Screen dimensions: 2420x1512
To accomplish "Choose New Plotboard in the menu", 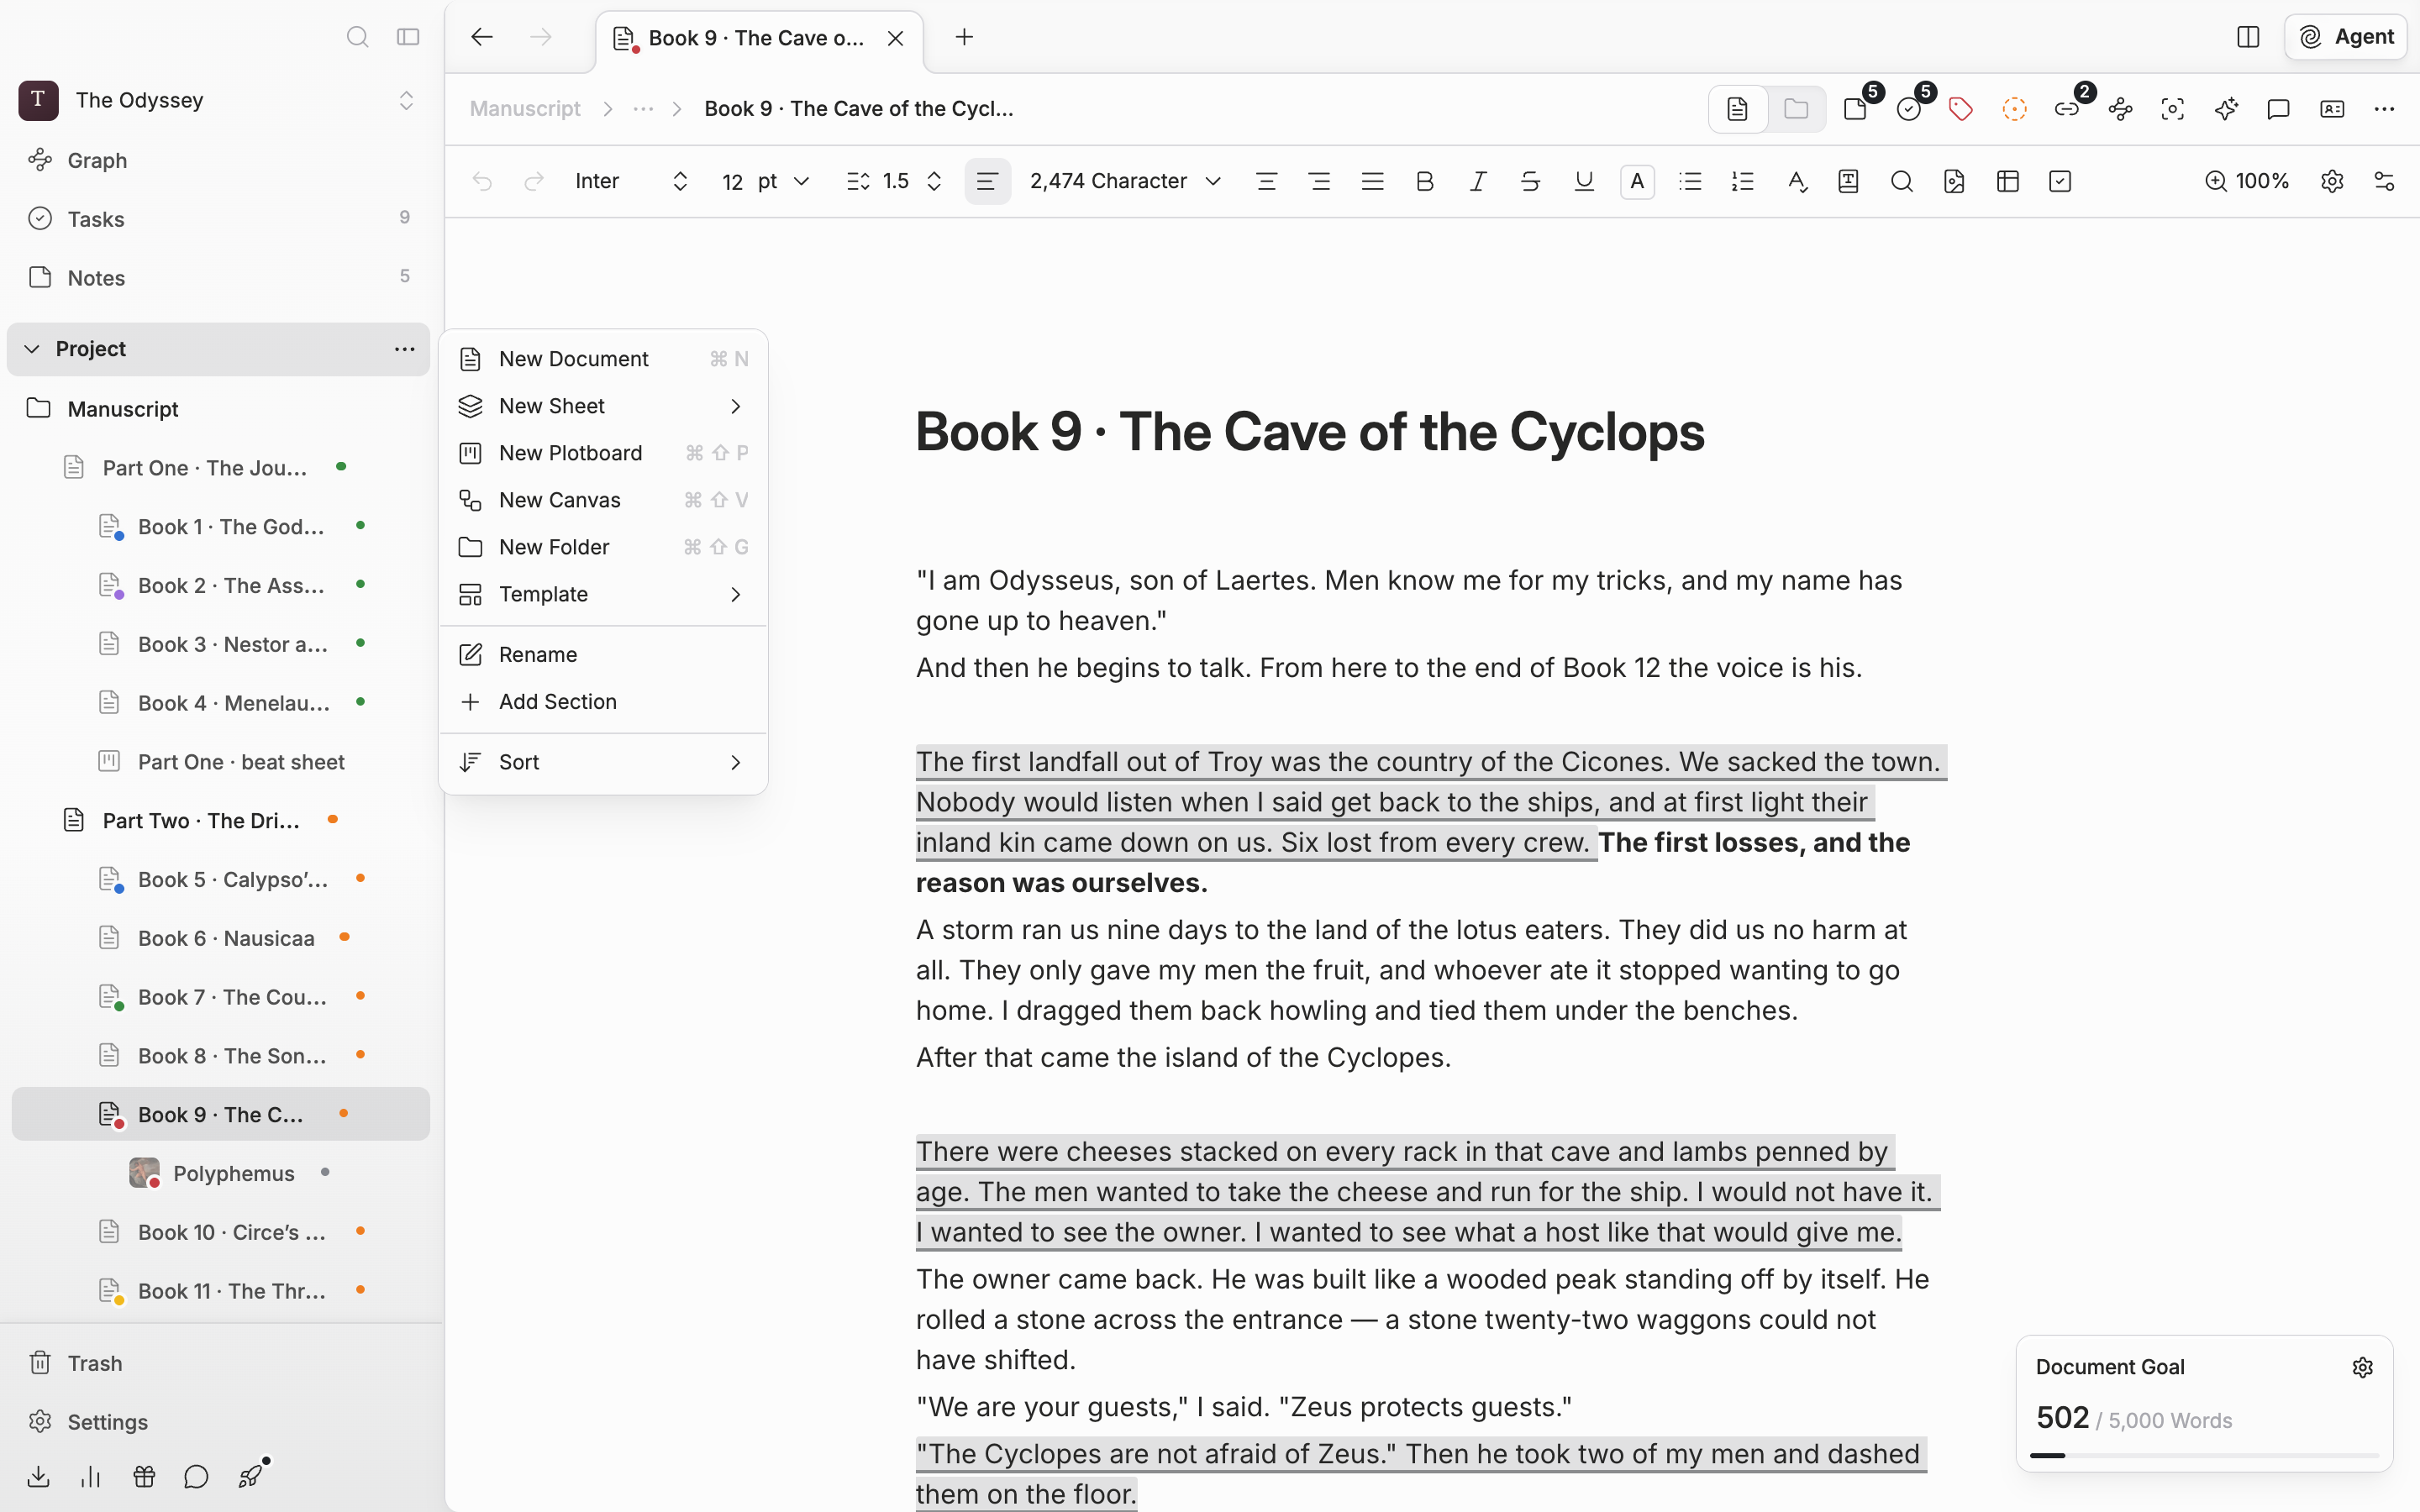I will (x=603, y=453).
